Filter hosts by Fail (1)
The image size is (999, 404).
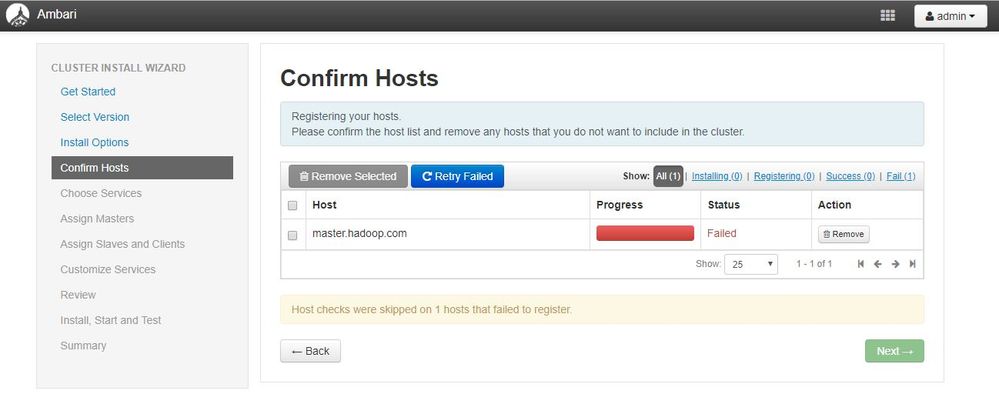pyautogui.click(x=900, y=176)
